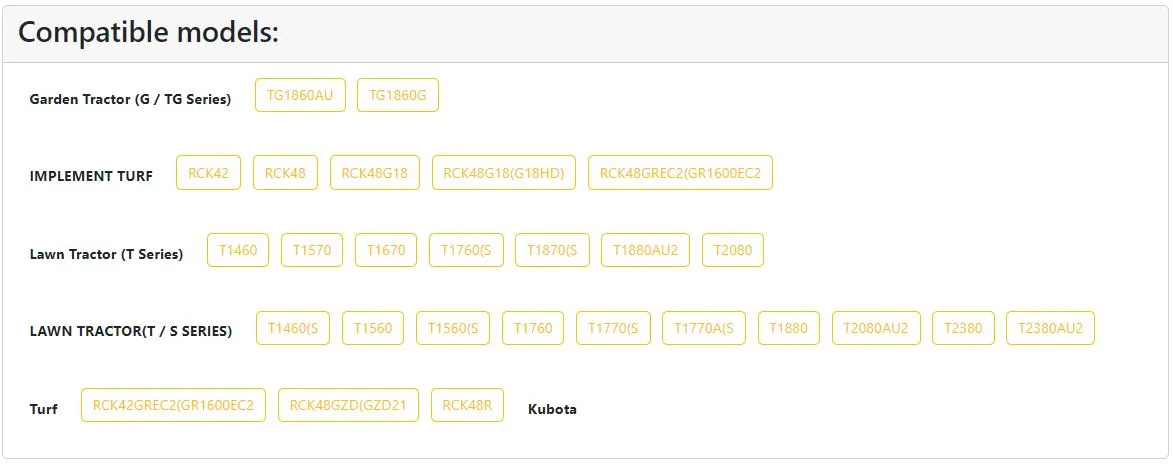Open the T2080 lawn tractor model
Viewport: 1173px width, 464px height.
pos(733,250)
